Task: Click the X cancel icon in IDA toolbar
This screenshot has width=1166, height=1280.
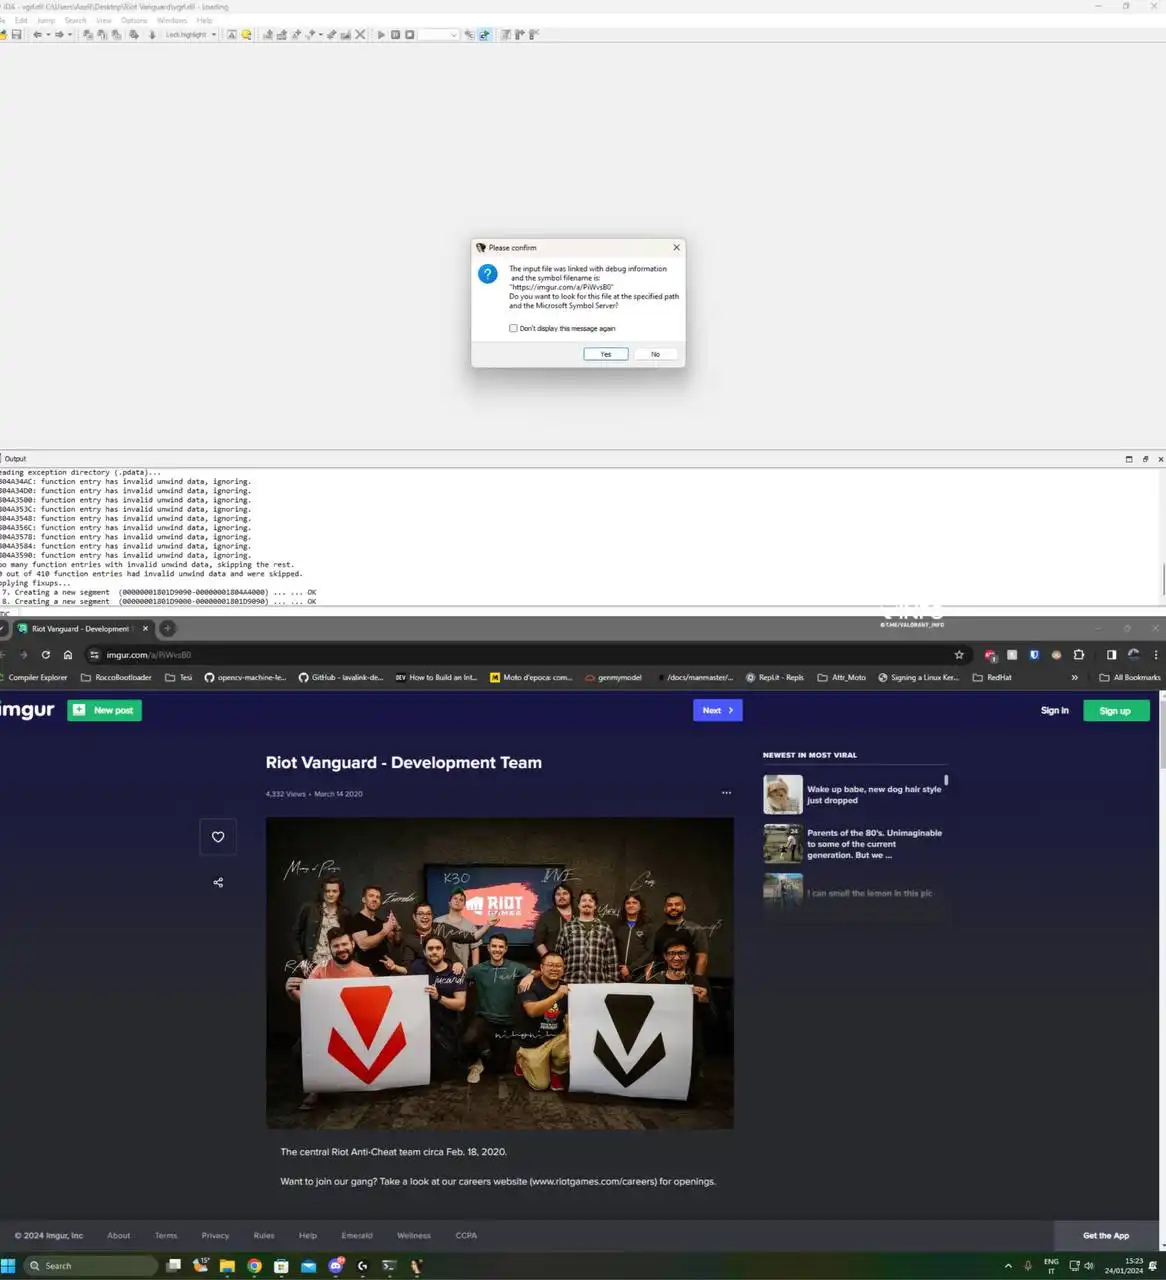Action: (x=361, y=35)
